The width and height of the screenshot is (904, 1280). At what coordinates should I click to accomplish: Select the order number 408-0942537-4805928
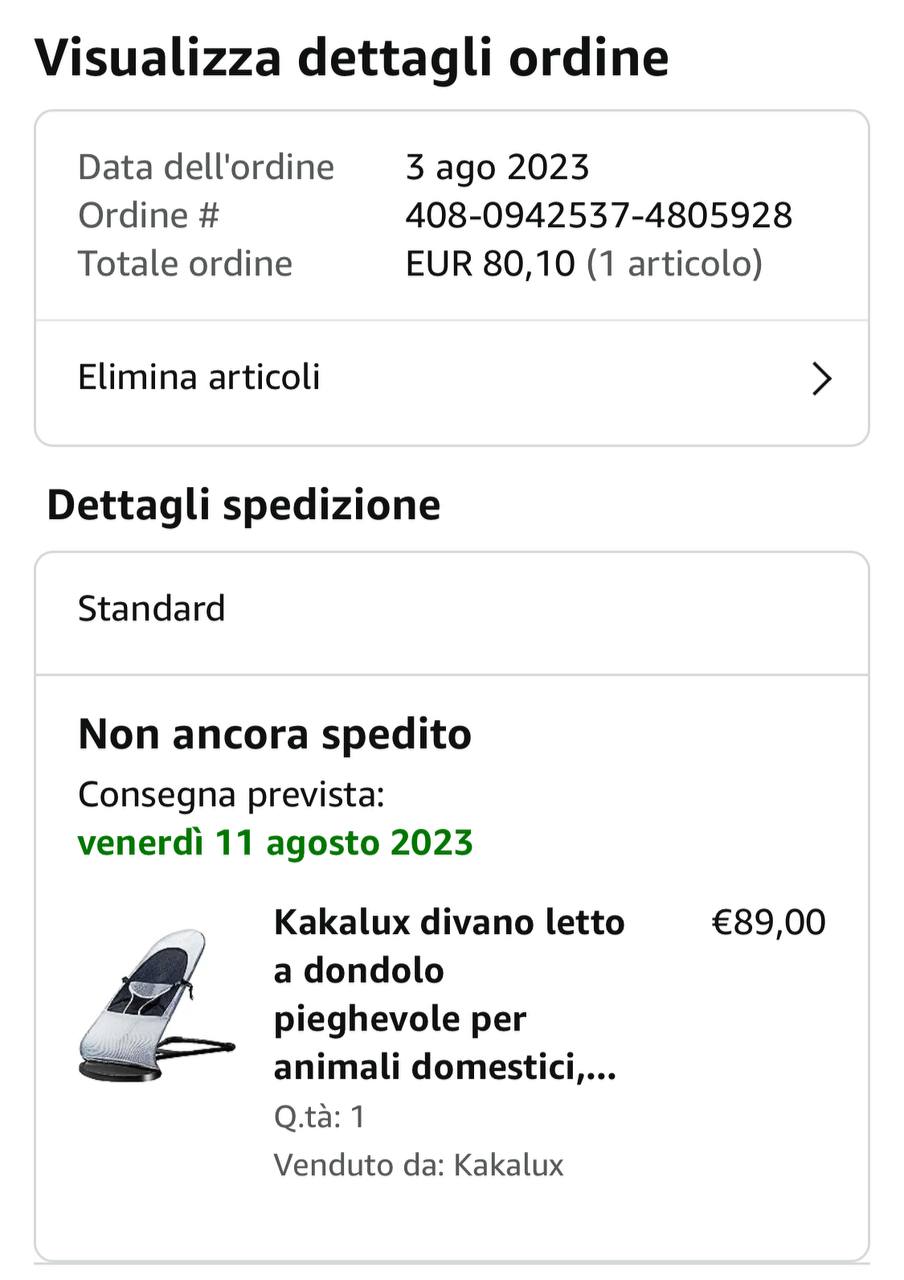tap(598, 215)
